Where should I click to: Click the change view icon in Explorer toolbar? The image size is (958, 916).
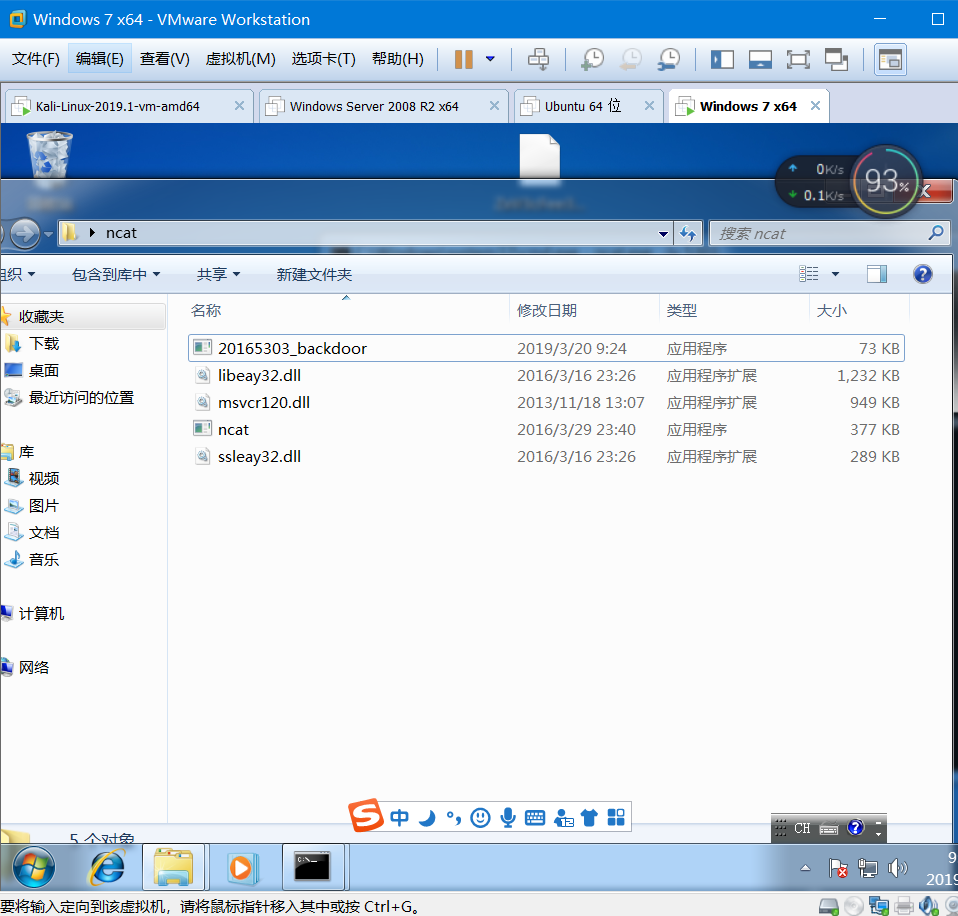(808, 274)
